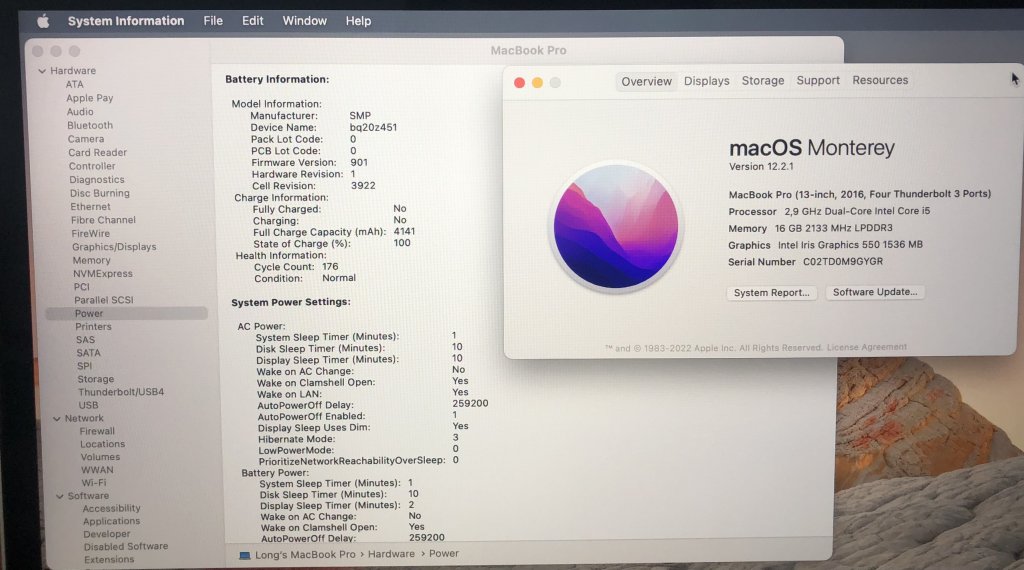The width and height of the screenshot is (1024, 570).
Task: Click the Full Charge Capacity value 4141
Action: coord(404,231)
